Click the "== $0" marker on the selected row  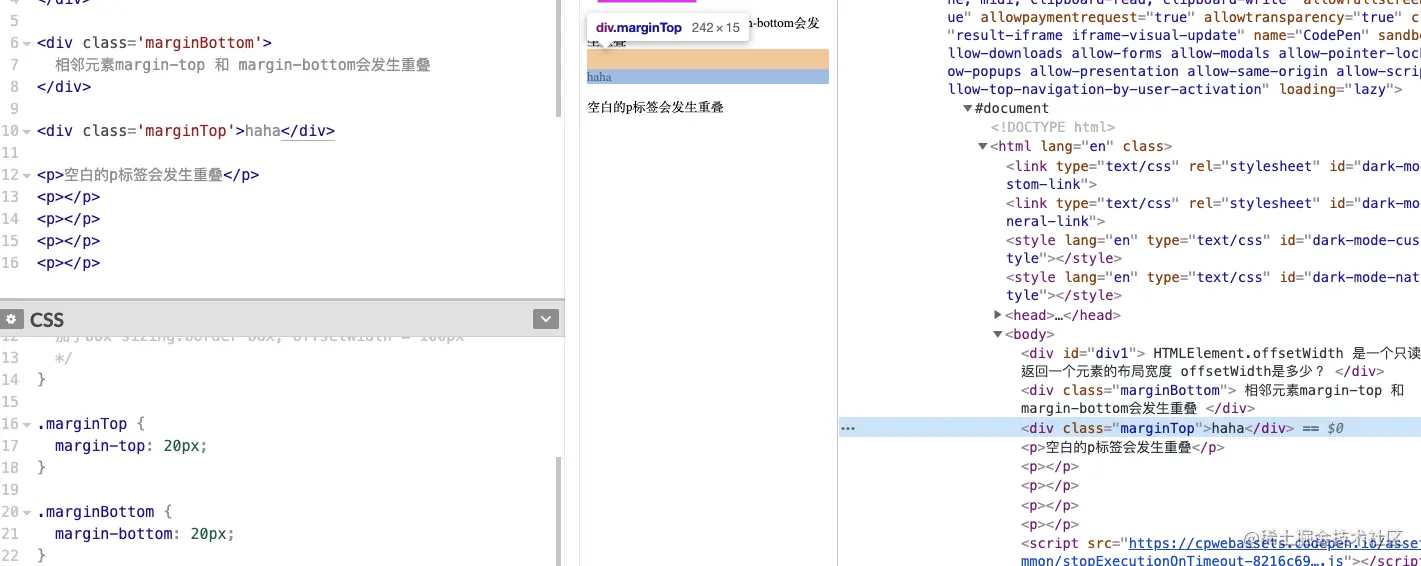coord(1323,428)
